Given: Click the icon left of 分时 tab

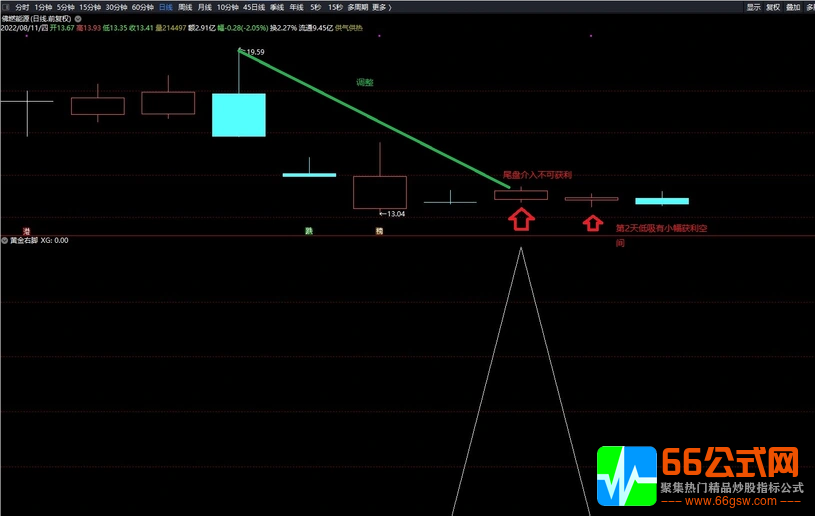Looking at the screenshot, I should tap(6, 7).
